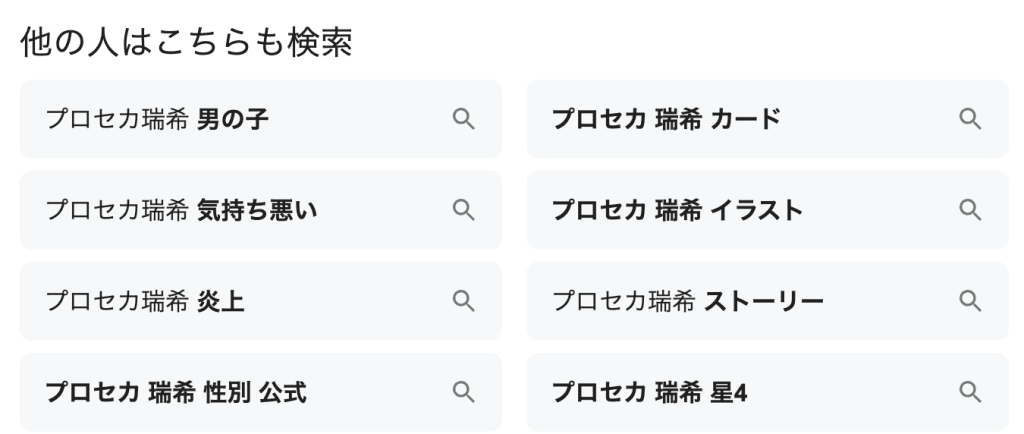Screen dimensions: 1024x434
Task: Click the bold 炎上 keyword text
Action: pos(221,302)
